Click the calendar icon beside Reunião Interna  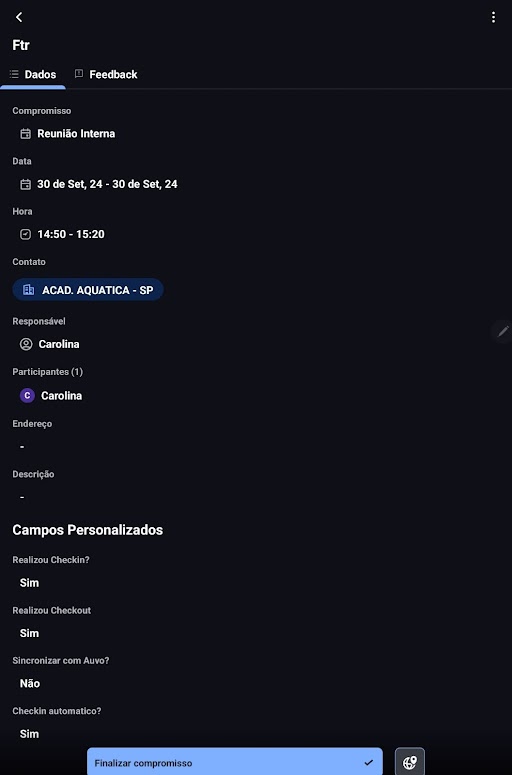[x=25, y=134]
